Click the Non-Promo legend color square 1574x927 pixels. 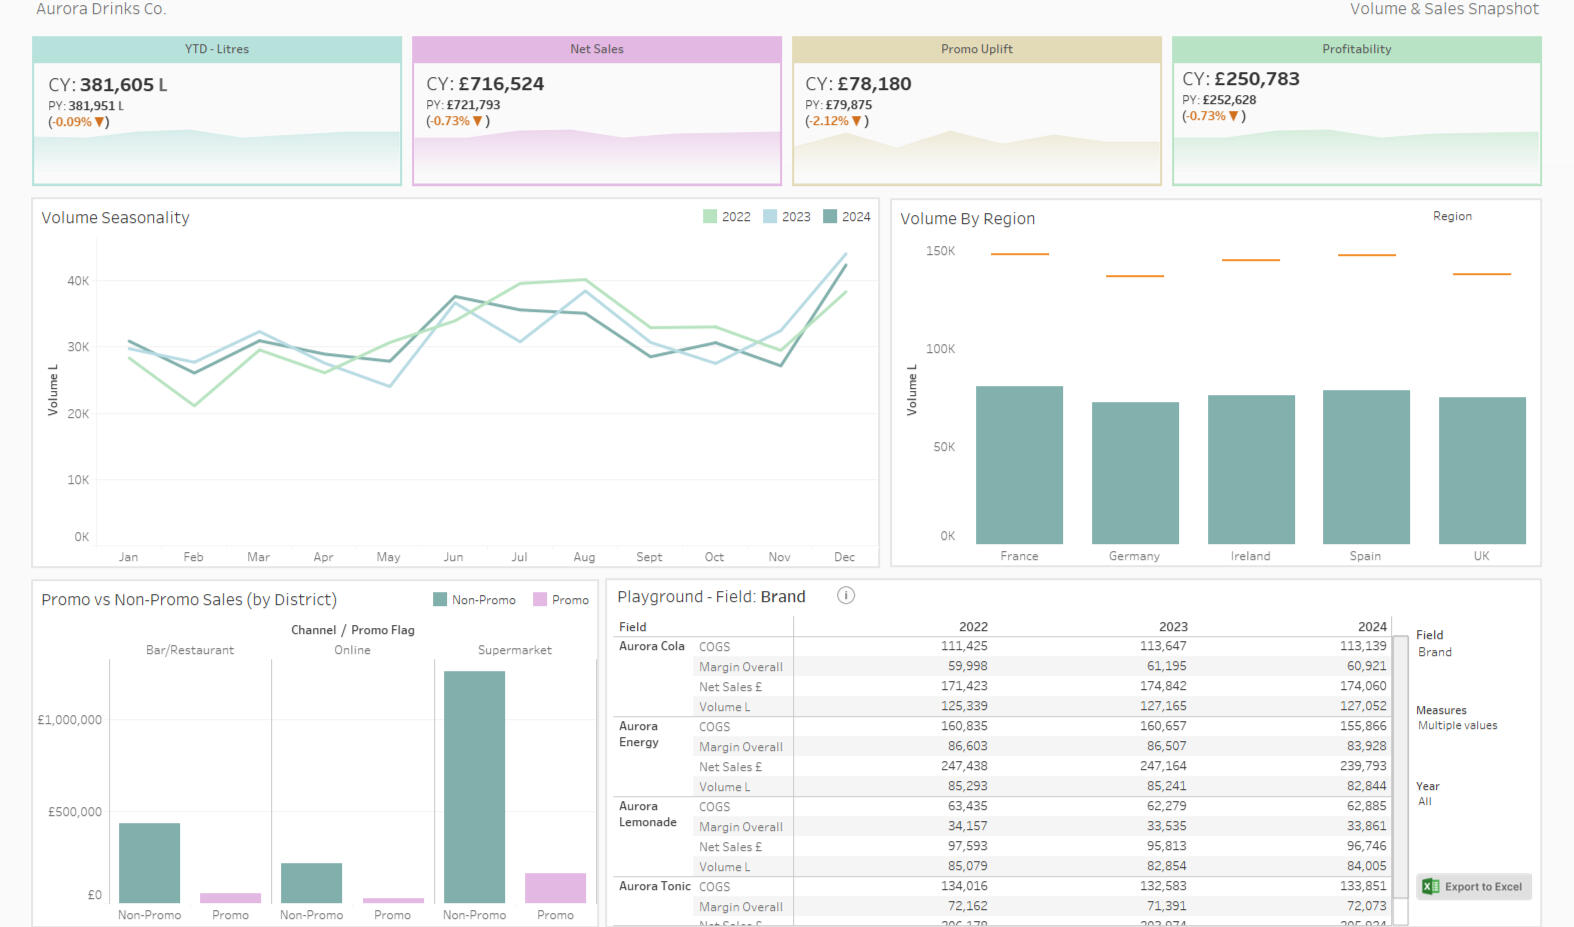(440, 600)
